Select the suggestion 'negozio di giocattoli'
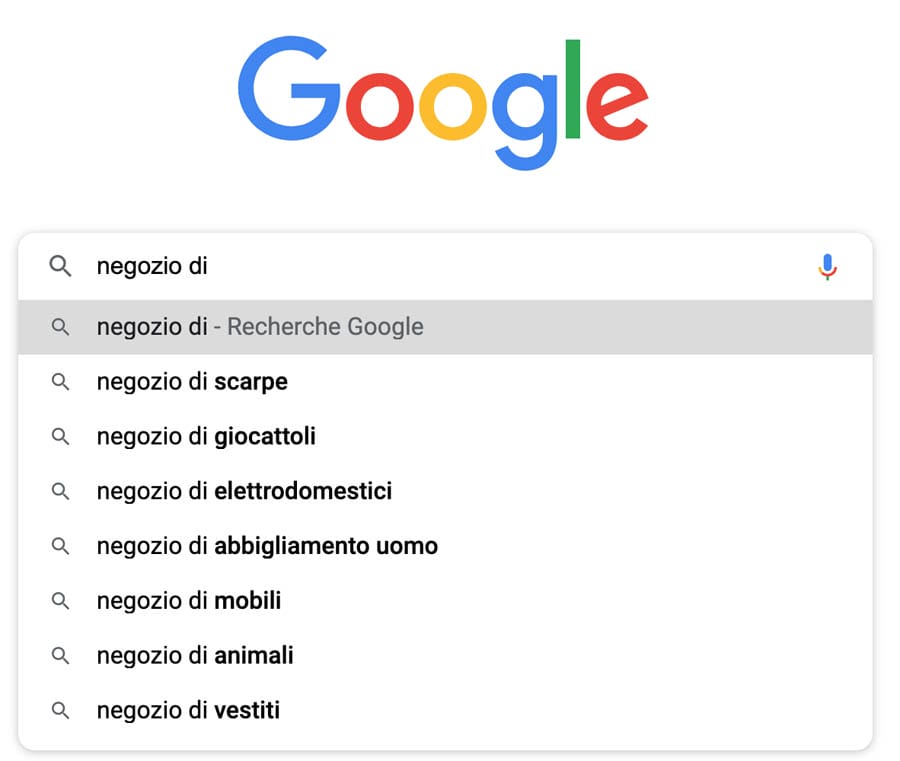 coord(206,436)
